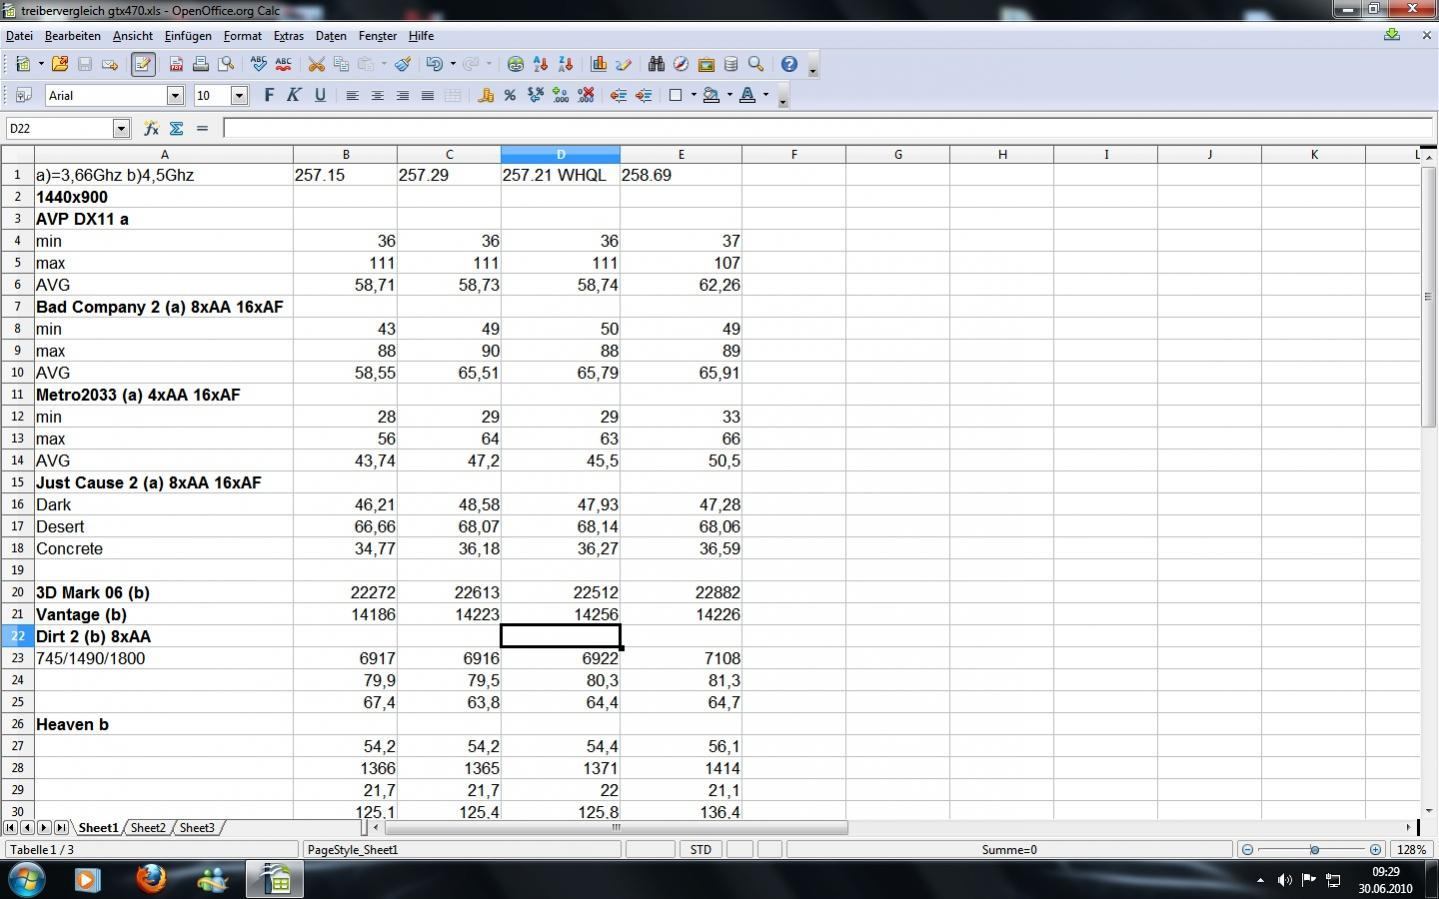The height and width of the screenshot is (899, 1439).
Task: Insert a Chart icon
Action: [x=599, y=64]
